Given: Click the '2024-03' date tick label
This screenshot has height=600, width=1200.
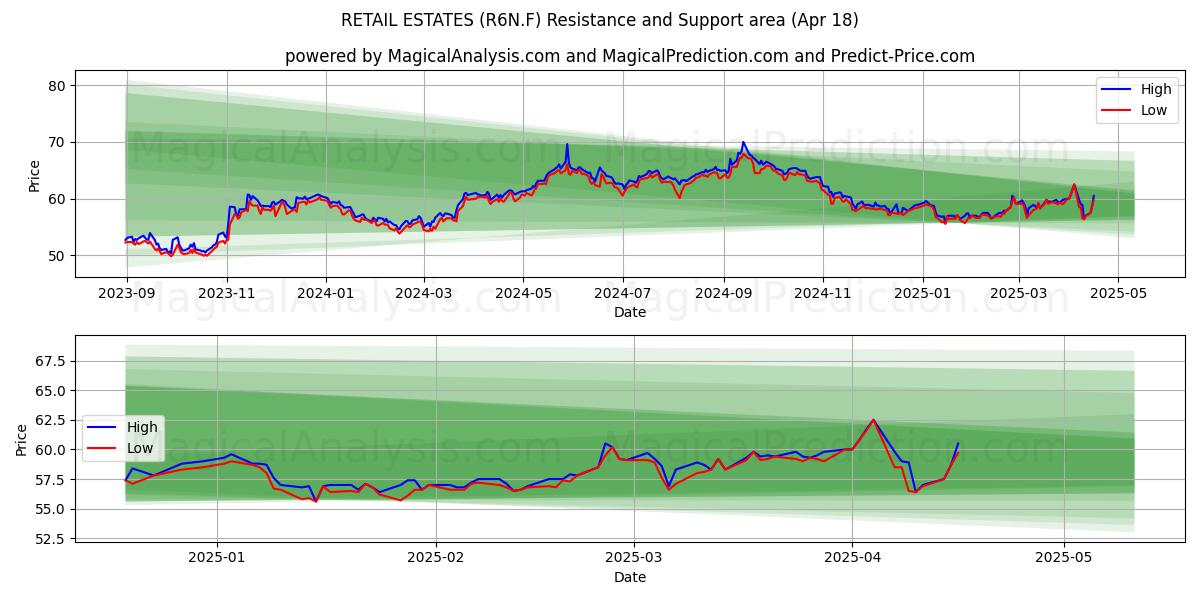Looking at the screenshot, I should coord(424,294).
